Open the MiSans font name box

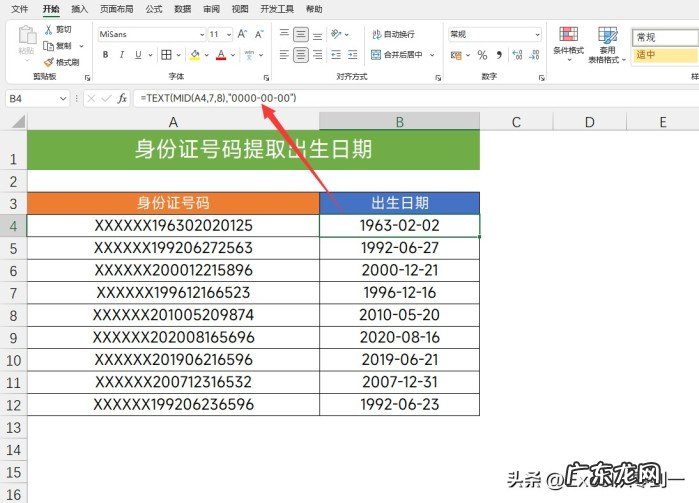(152, 34)
